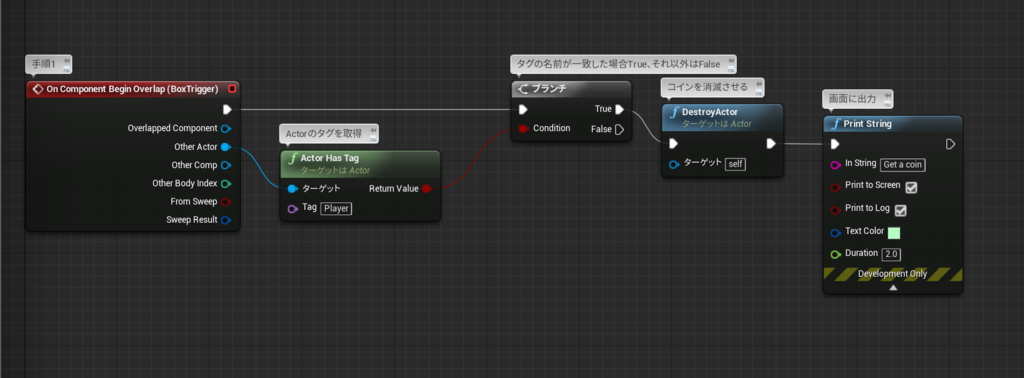Click the False output pin on ブランチ
The height and width of the screenshot is (378, 1024).
tap(619, 129)
